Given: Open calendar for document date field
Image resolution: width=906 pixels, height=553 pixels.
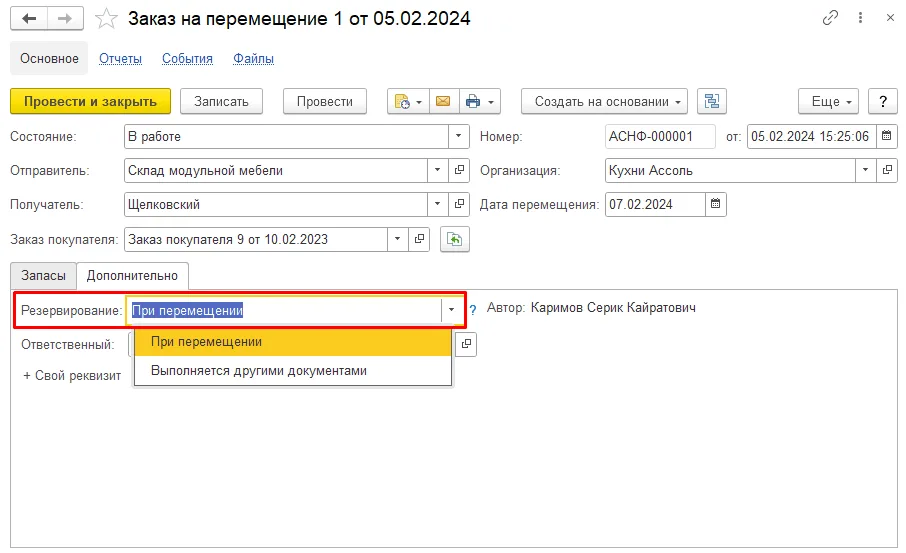Looking at the screenshot, I should tap(886, 136).
